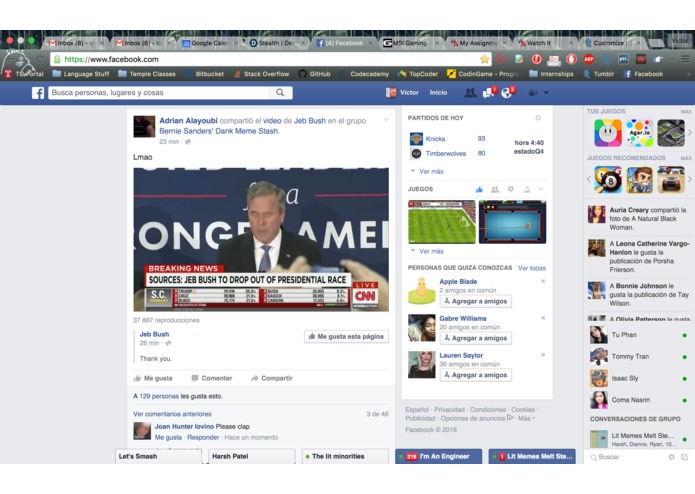Open chat settings gear icon
Viewport: 695px width, 494px height.
(672, 457)
